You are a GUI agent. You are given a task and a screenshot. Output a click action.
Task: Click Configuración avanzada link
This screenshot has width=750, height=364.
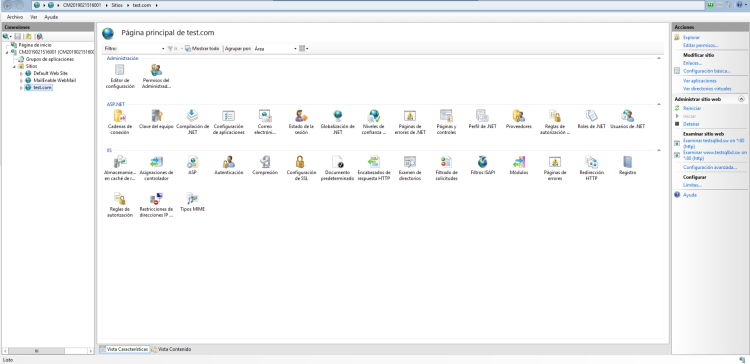click(710, 167)
